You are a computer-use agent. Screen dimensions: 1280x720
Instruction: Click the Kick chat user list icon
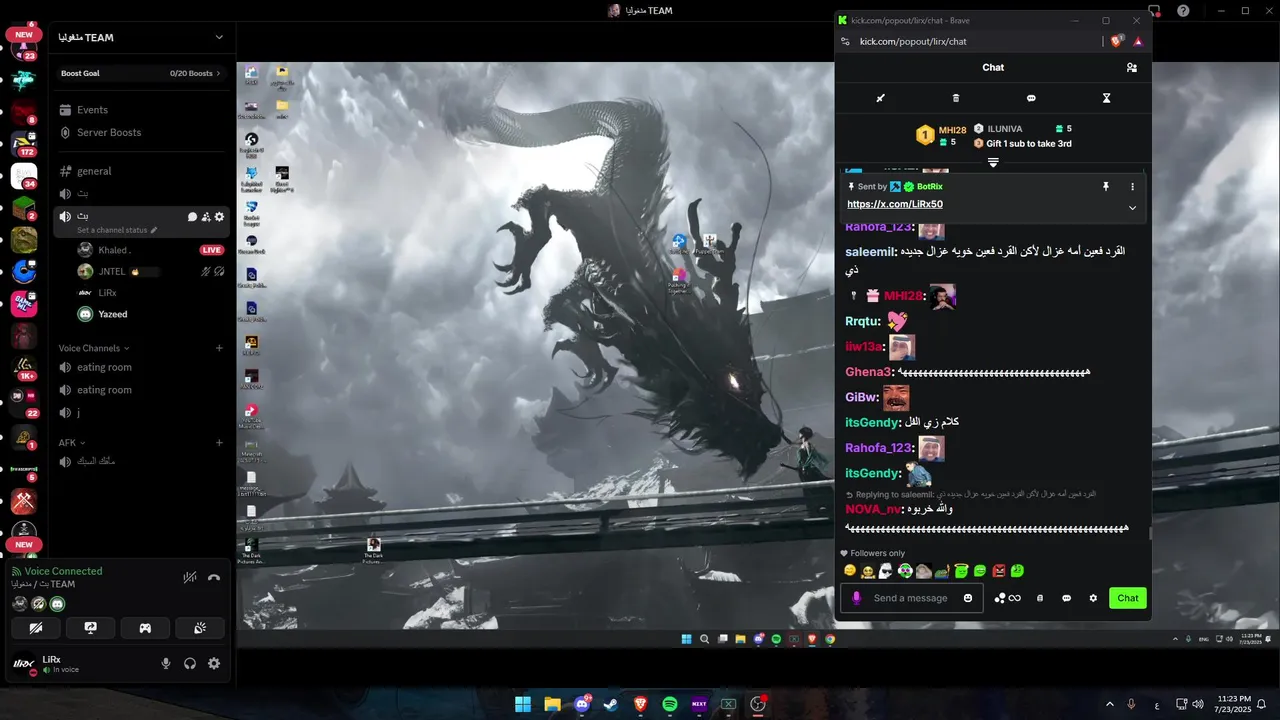pos(1131,68)
